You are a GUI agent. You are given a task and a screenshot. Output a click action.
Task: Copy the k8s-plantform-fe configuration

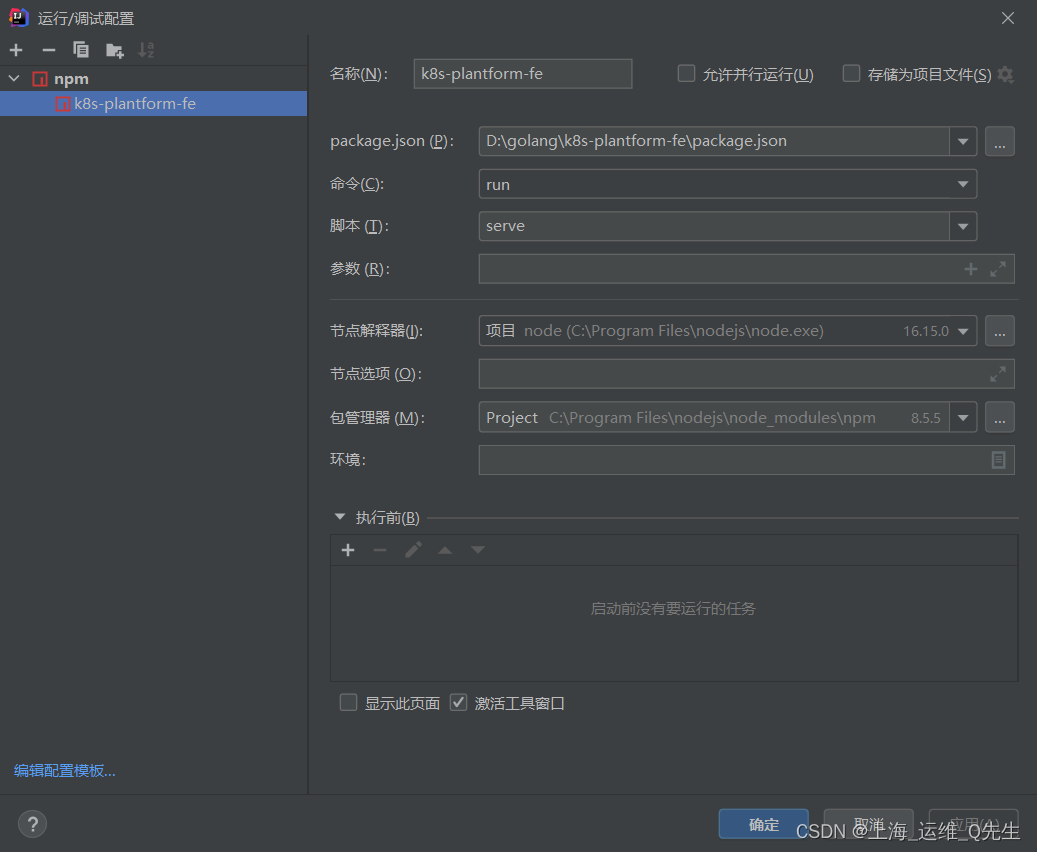(x=80, y=50)
